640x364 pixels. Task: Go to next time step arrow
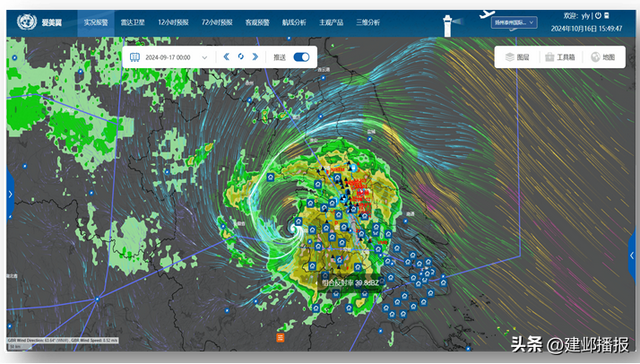[x=255, y=57]
